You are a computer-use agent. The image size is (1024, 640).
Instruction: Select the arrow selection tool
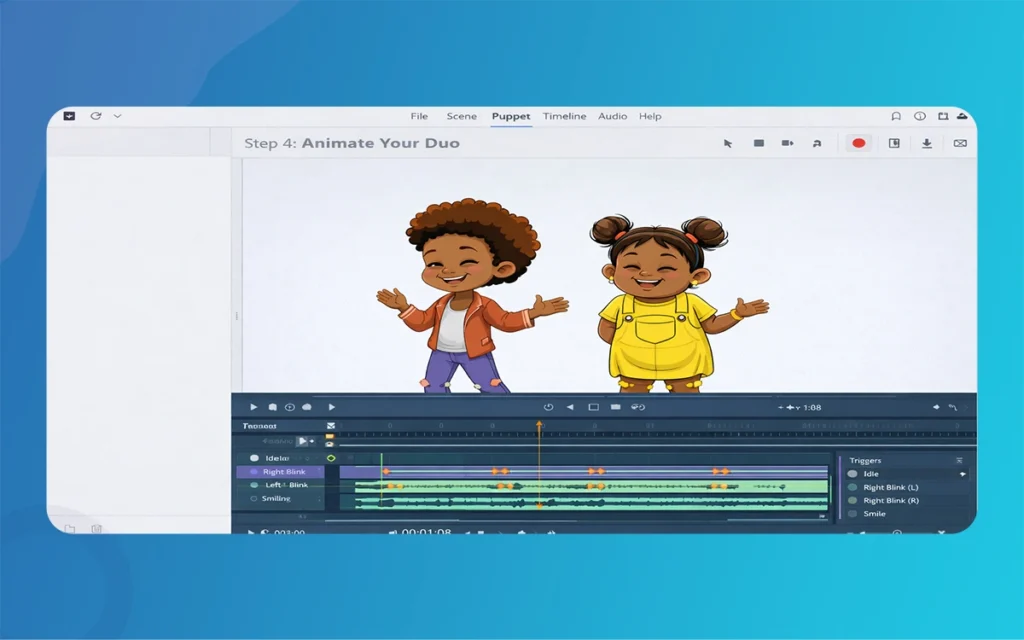coord(728,144)
